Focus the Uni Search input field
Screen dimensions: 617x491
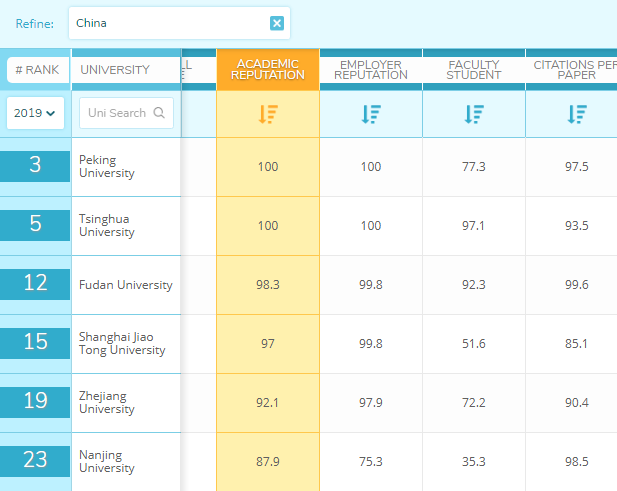(x=126, y=113)
